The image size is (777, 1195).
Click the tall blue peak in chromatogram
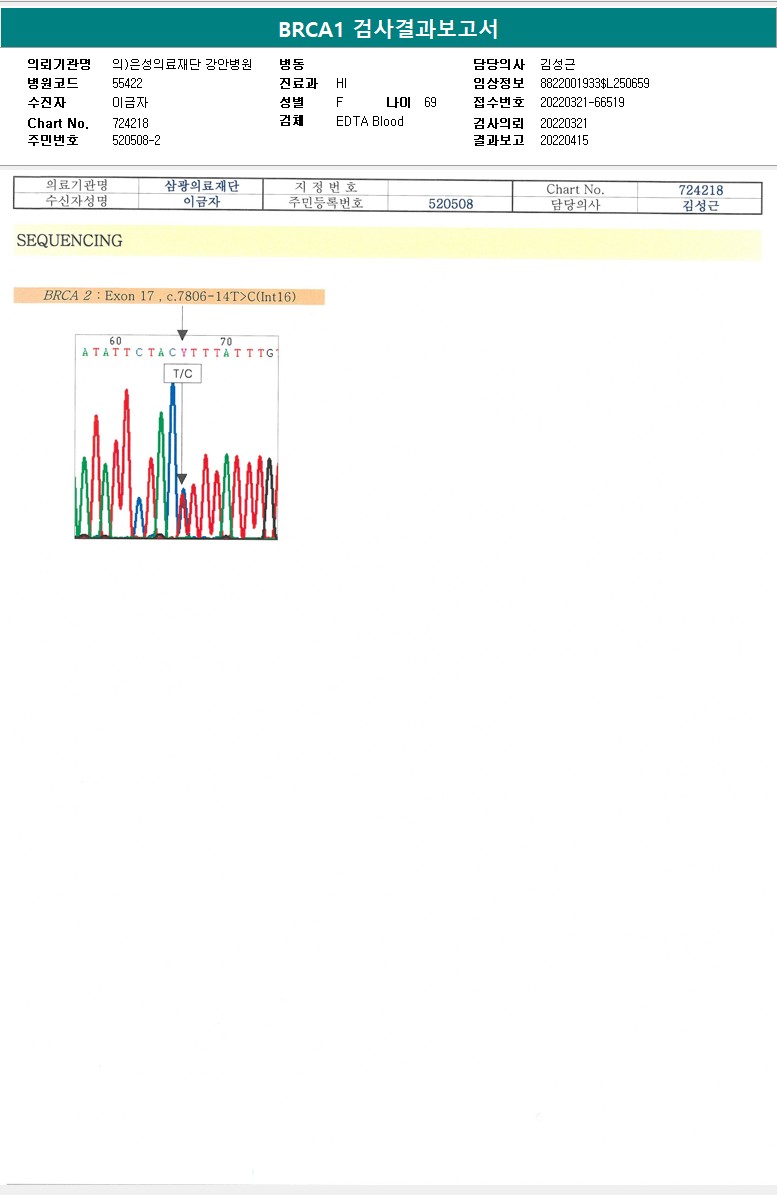pyautogui.click(x=174, y=457)
